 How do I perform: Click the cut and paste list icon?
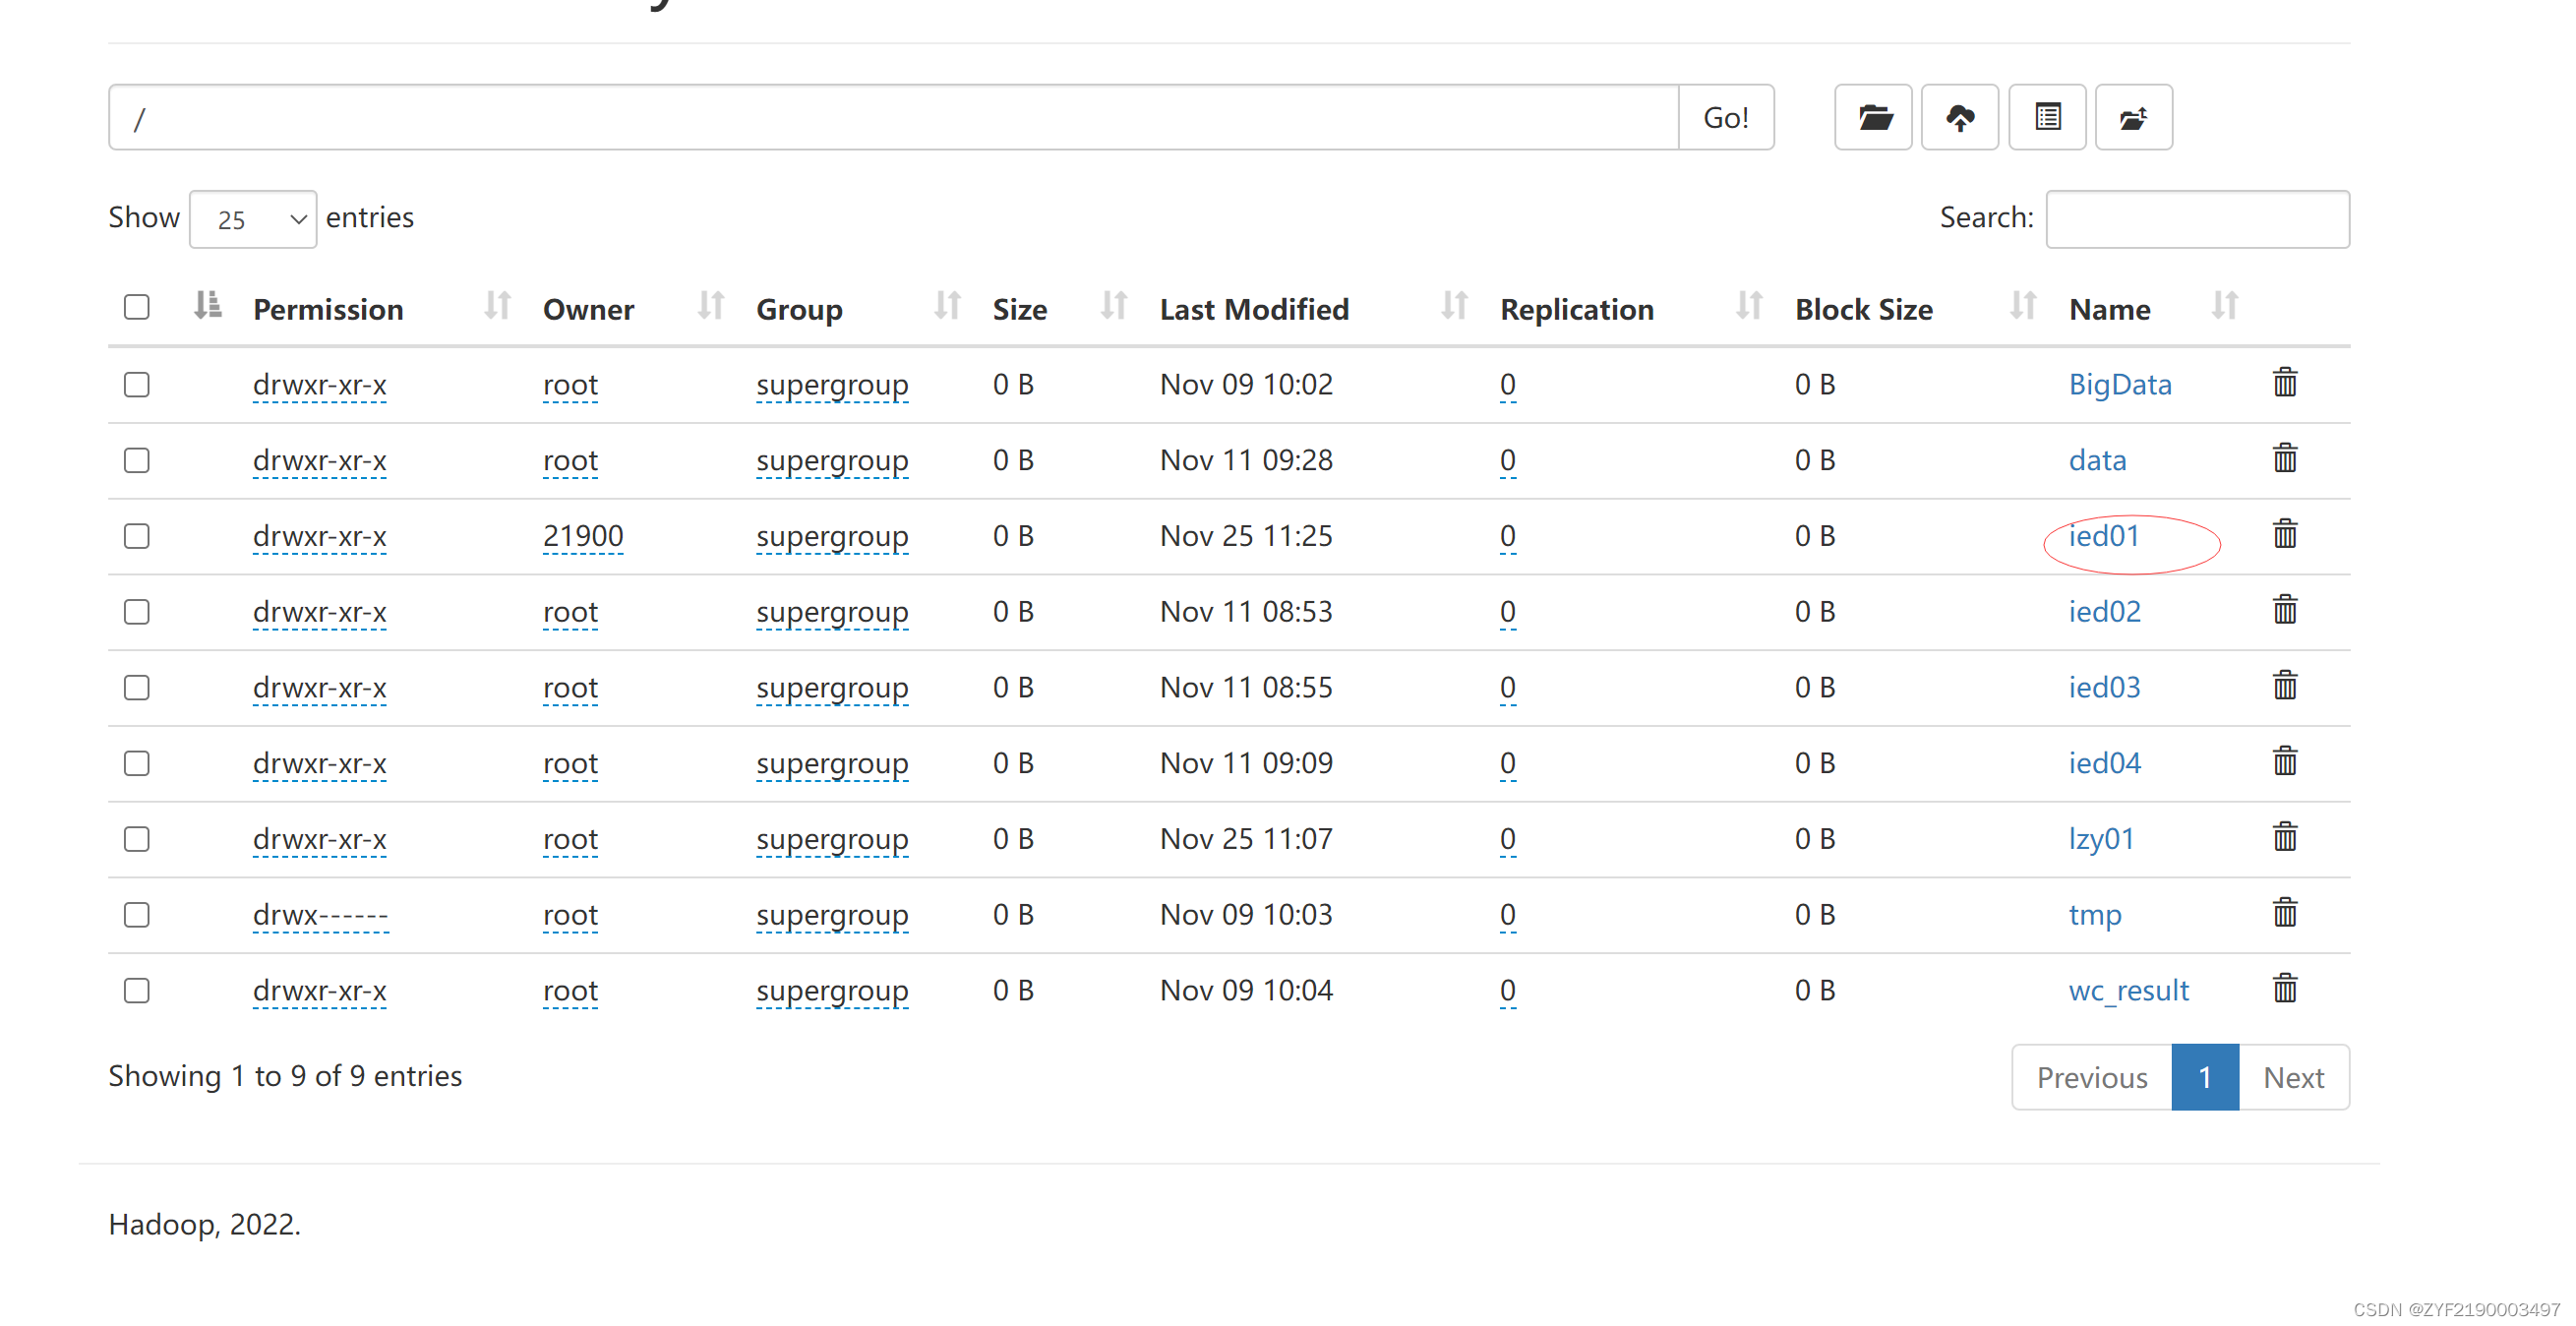[2047, 117]
